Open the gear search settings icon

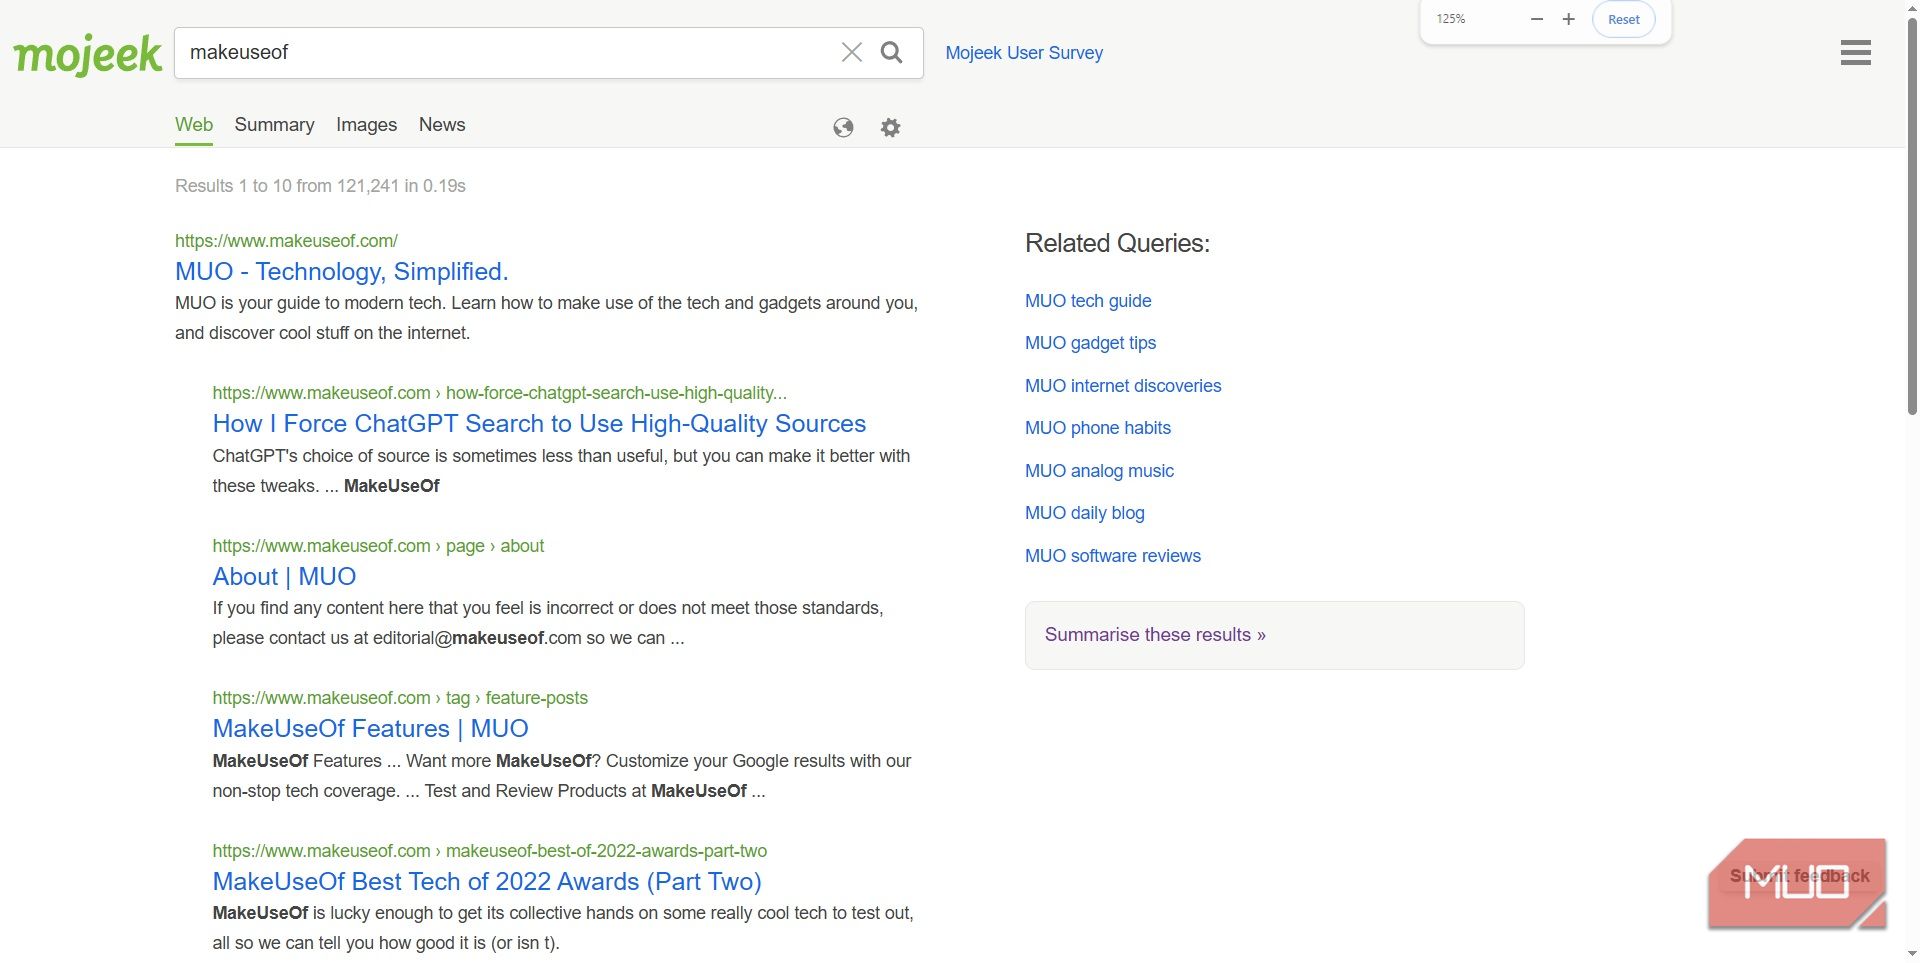point(890,127)
